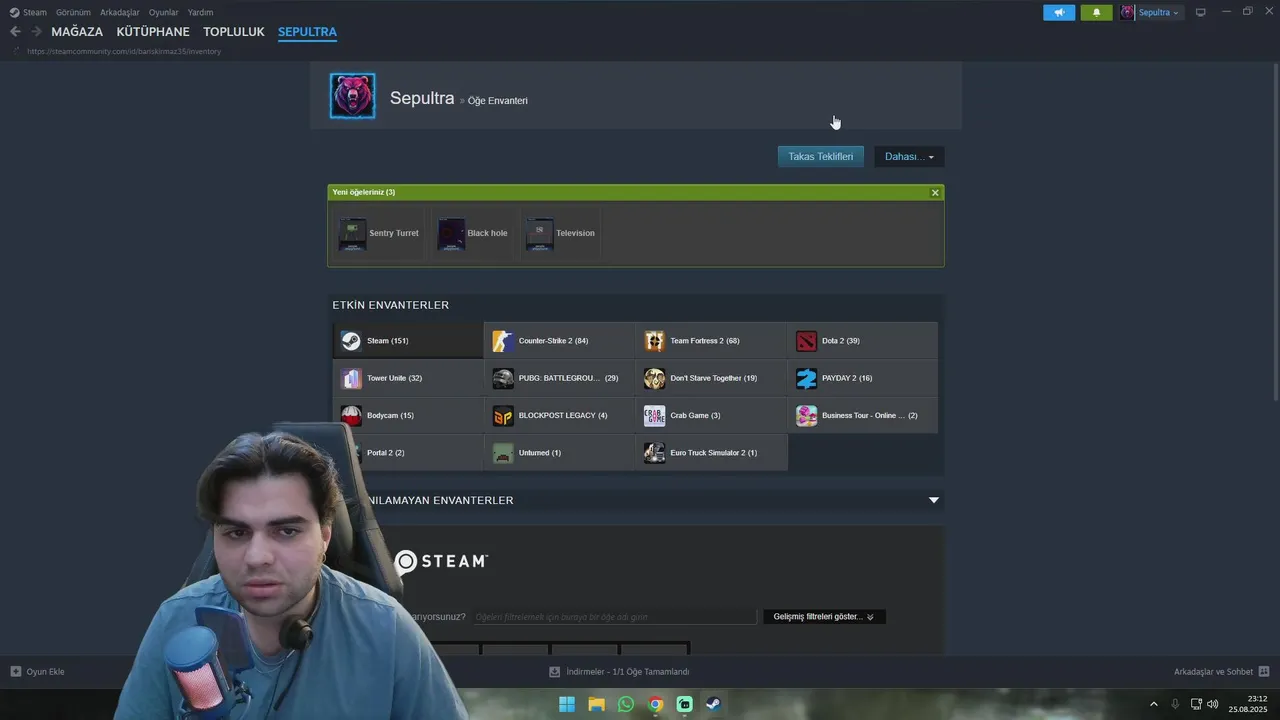
Task: Open Don't Starve Together inventory icon
Action: point(654,378)
